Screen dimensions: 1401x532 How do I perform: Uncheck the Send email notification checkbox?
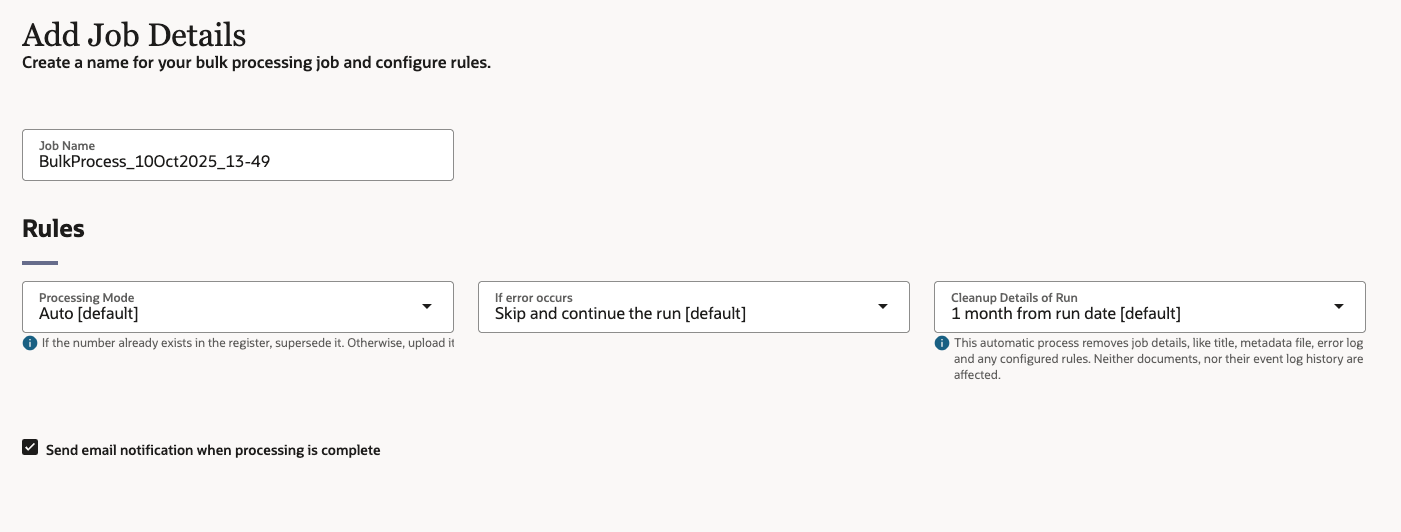click(30, 448)
